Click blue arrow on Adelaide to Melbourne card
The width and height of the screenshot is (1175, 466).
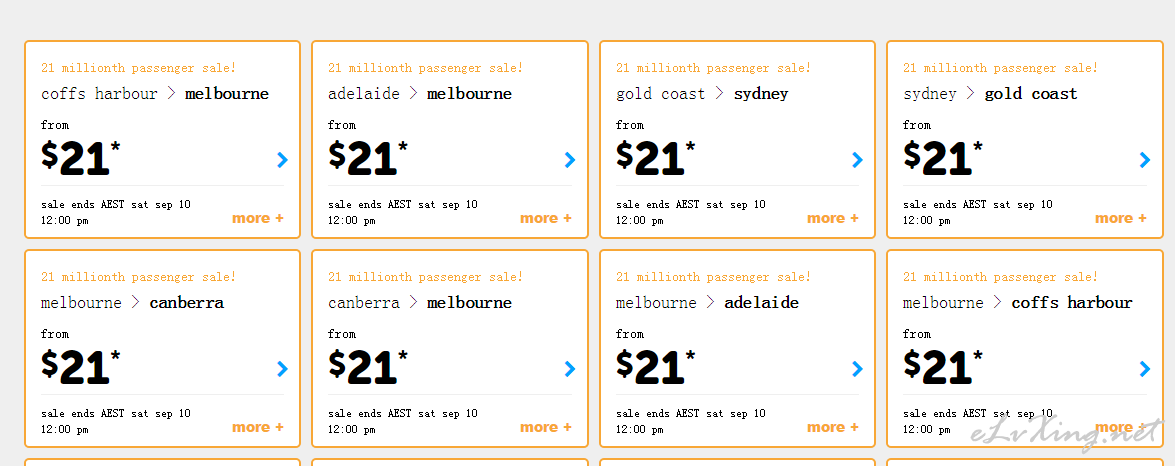570,160
